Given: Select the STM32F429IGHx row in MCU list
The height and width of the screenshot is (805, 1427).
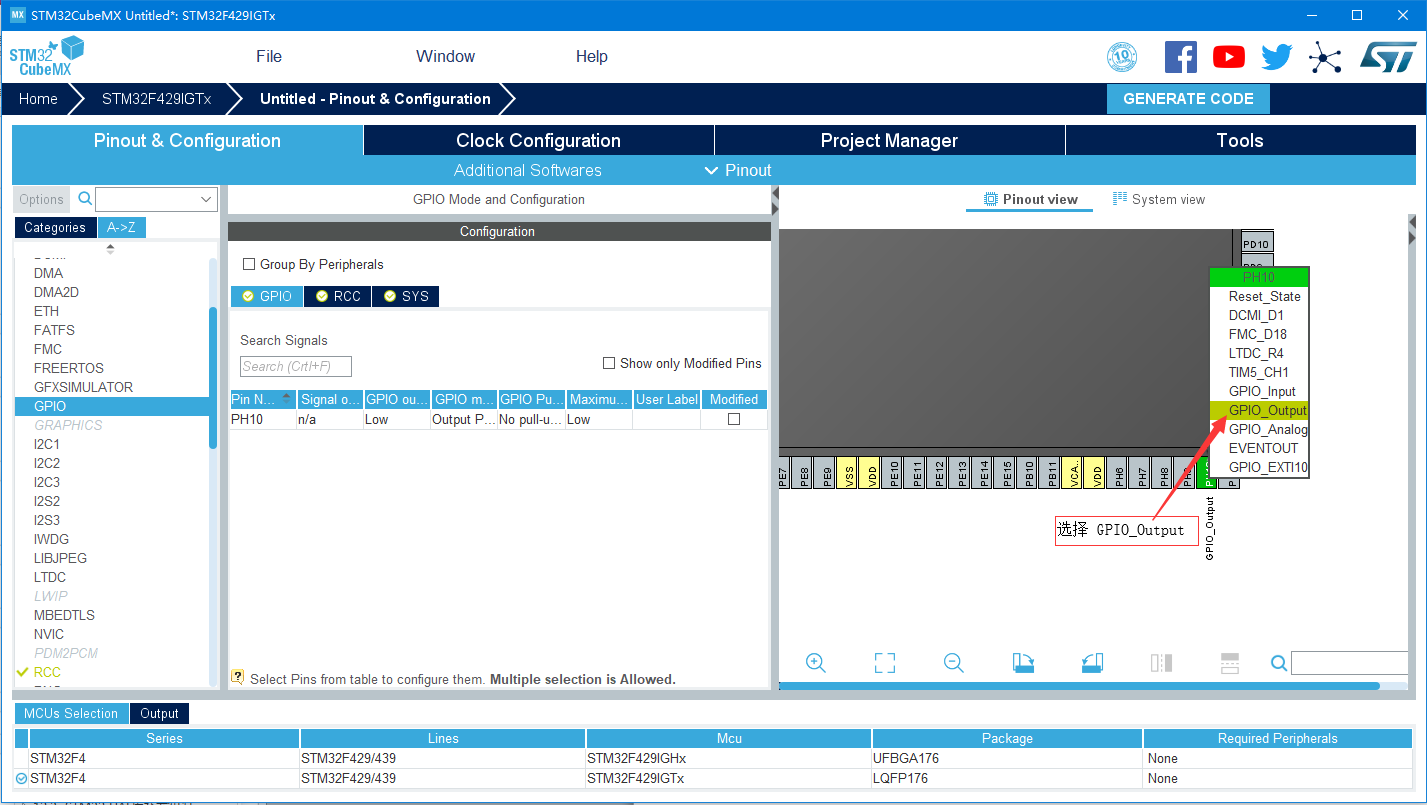Looking at the screenshot, I should pos(715,758).
